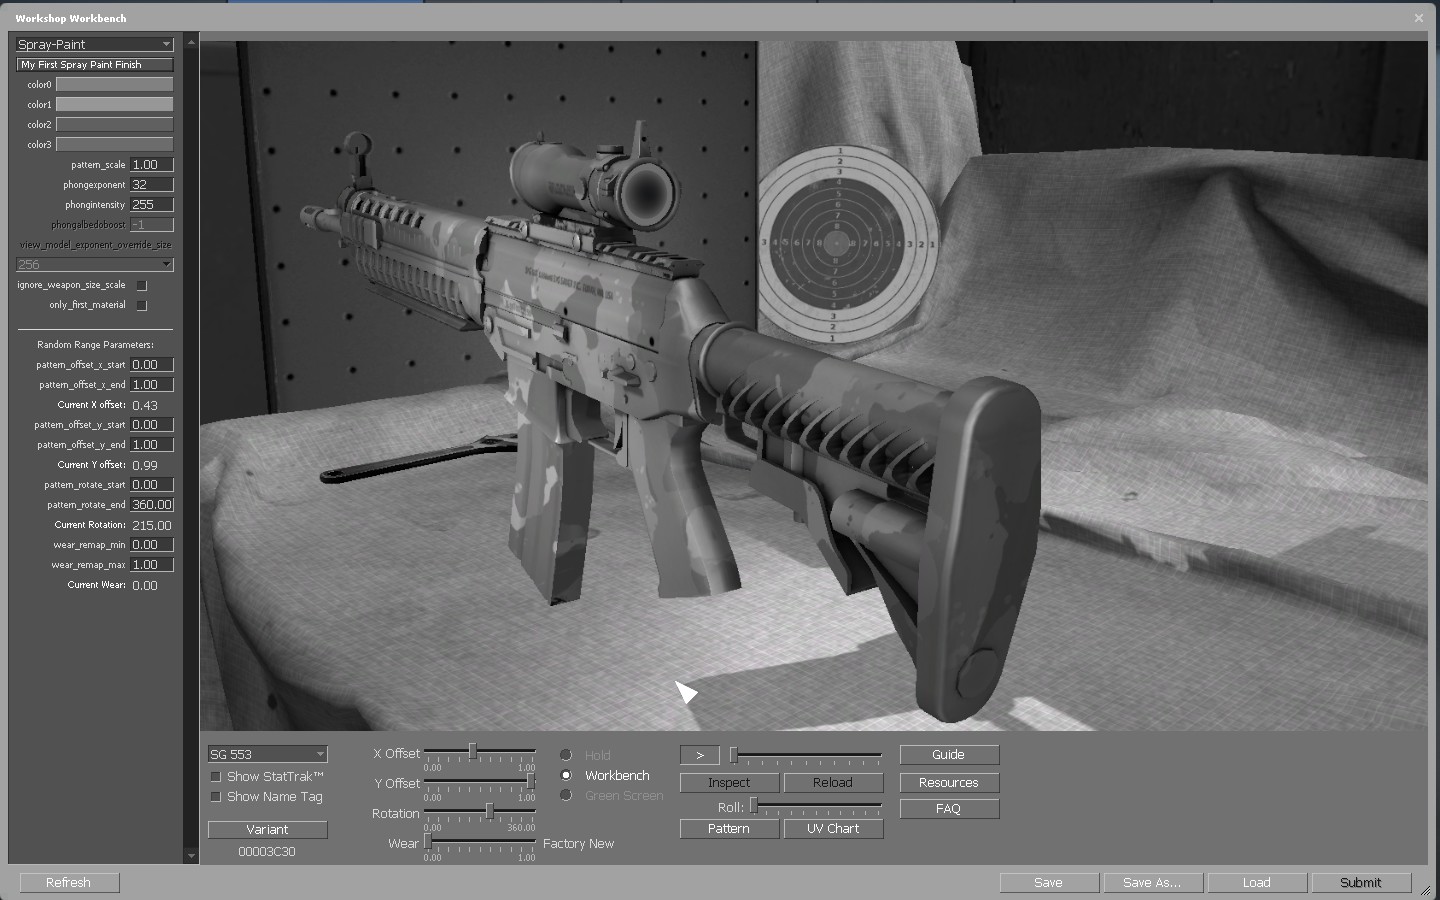The width and height of the screenshot is (1440, 900).
Task: Edit the finish name field
Action: pyautogui.click(x=95, y=64)
